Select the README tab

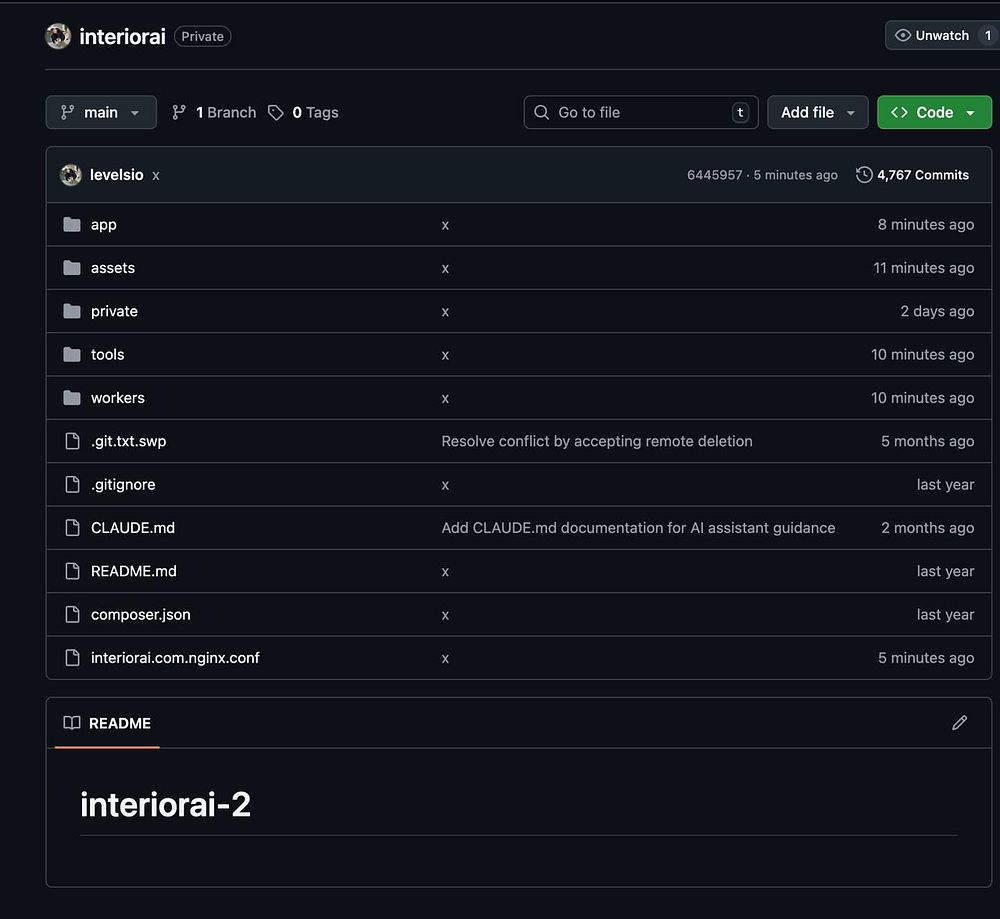[107, 723]
